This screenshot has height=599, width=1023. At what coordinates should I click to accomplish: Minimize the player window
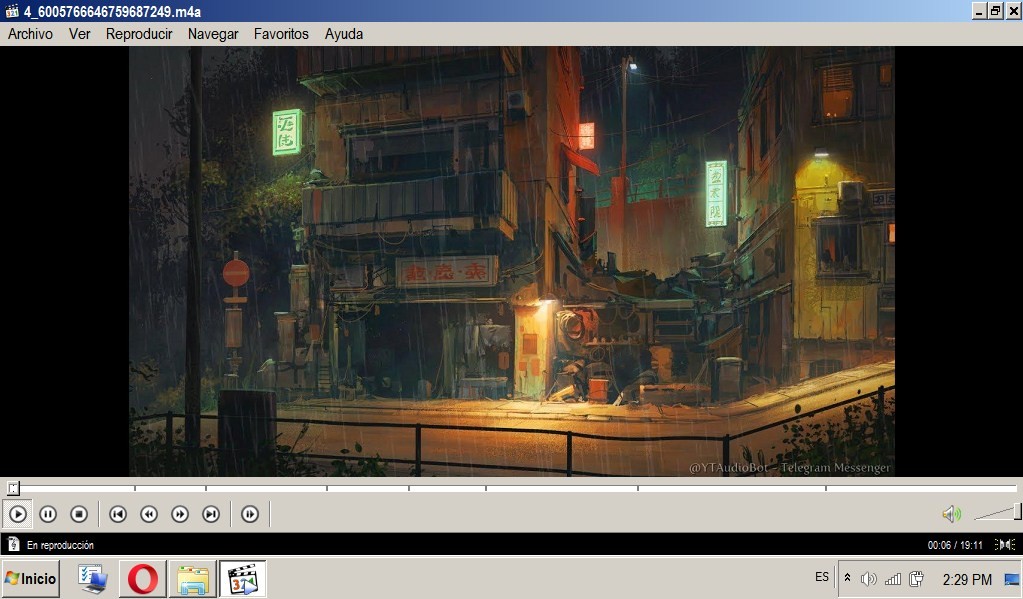[x=979, y=10]
